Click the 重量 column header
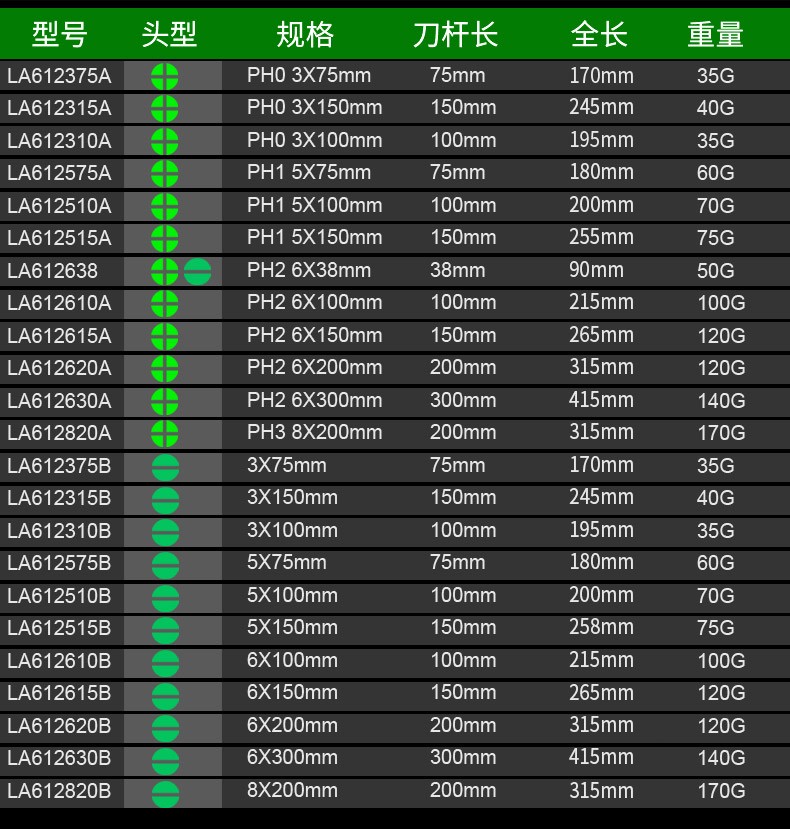This screenshot has width=790, height=829. tap(715, 34)
